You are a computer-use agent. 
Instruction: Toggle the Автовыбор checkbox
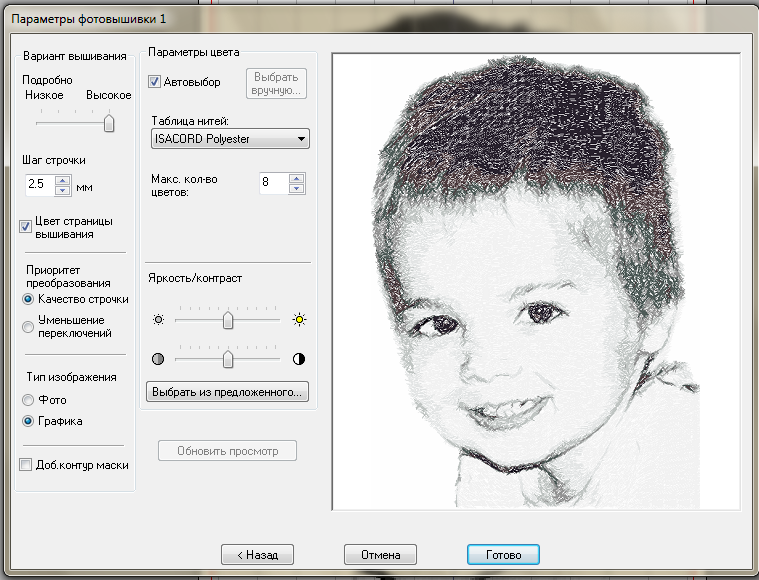click(x=155, y=82)
